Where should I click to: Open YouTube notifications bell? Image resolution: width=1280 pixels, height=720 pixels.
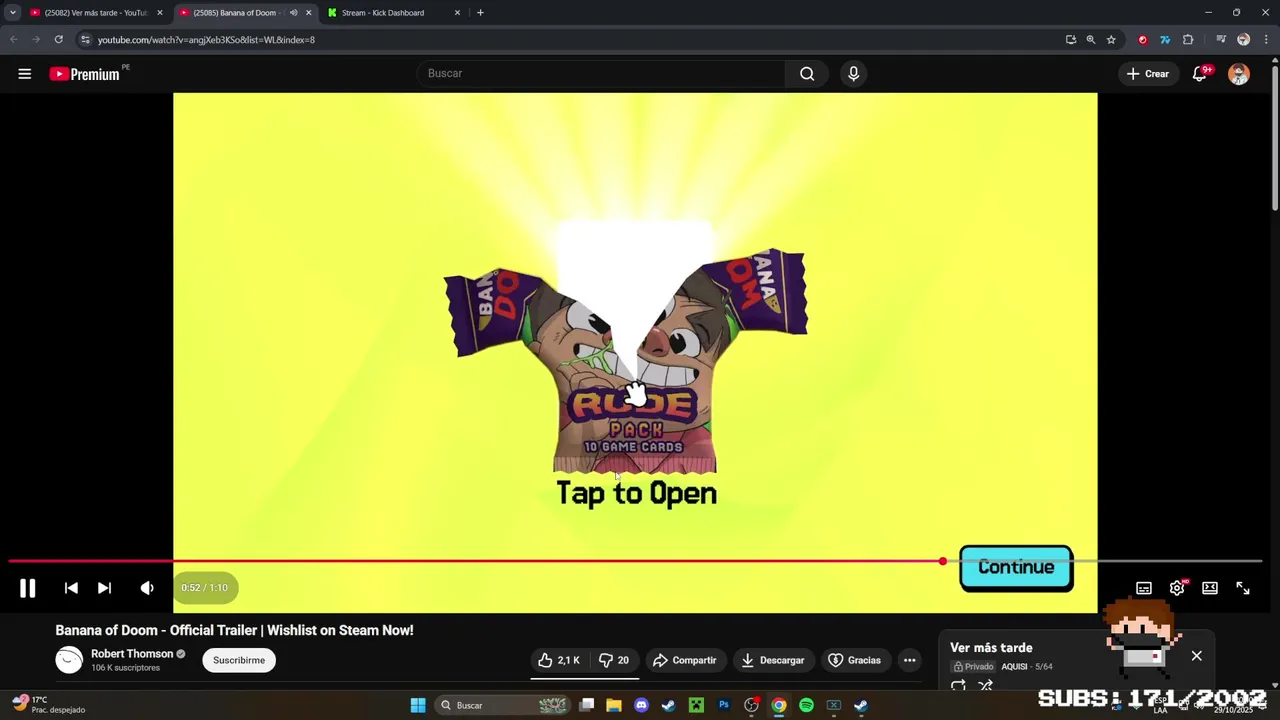pos(1200,74)
